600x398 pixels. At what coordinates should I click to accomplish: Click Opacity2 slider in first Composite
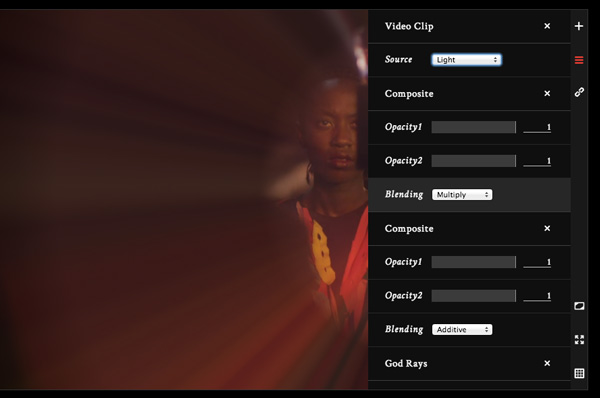(474, 161)
